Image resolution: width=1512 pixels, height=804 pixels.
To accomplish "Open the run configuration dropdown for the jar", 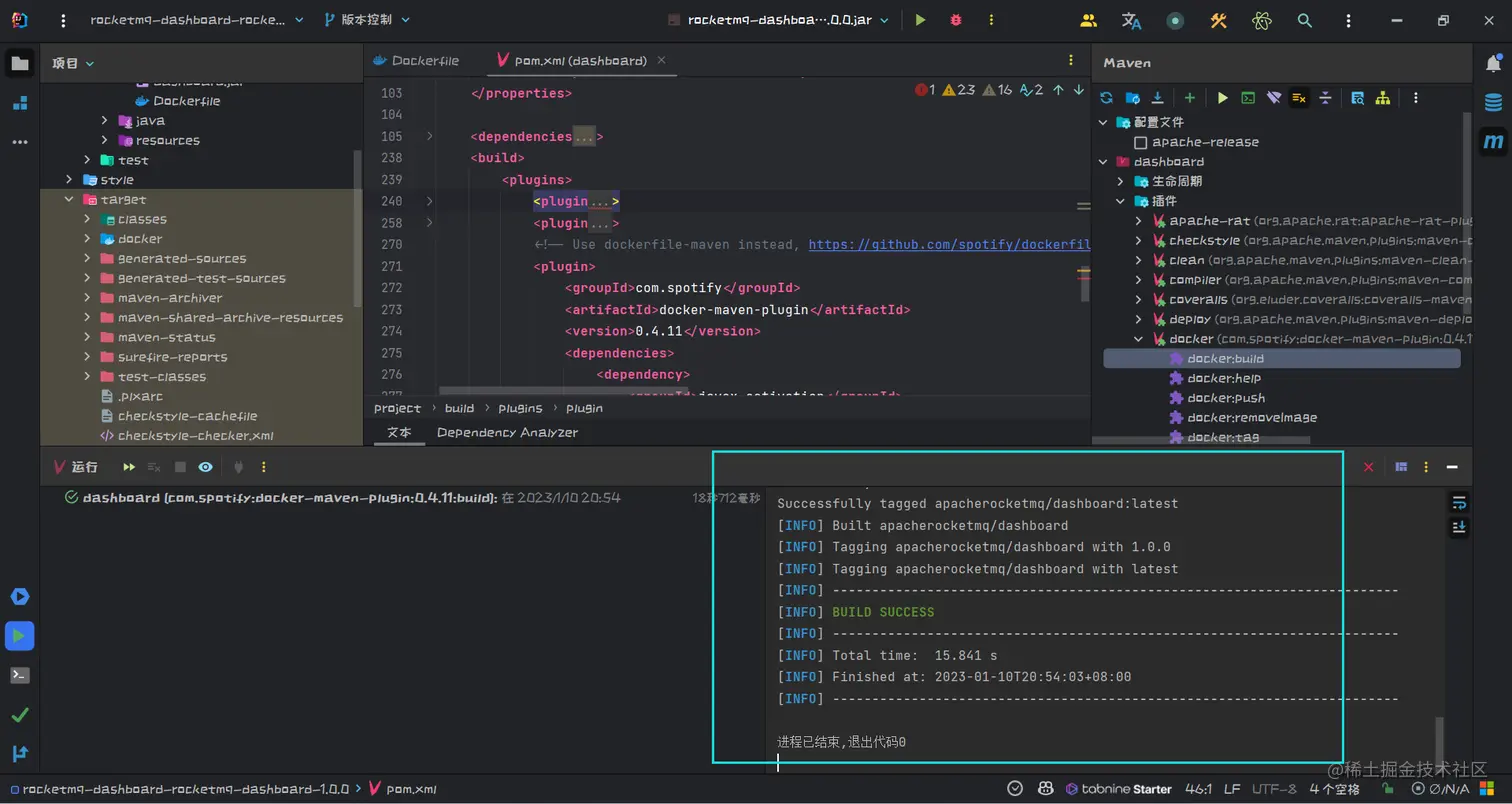I will 777,20.
